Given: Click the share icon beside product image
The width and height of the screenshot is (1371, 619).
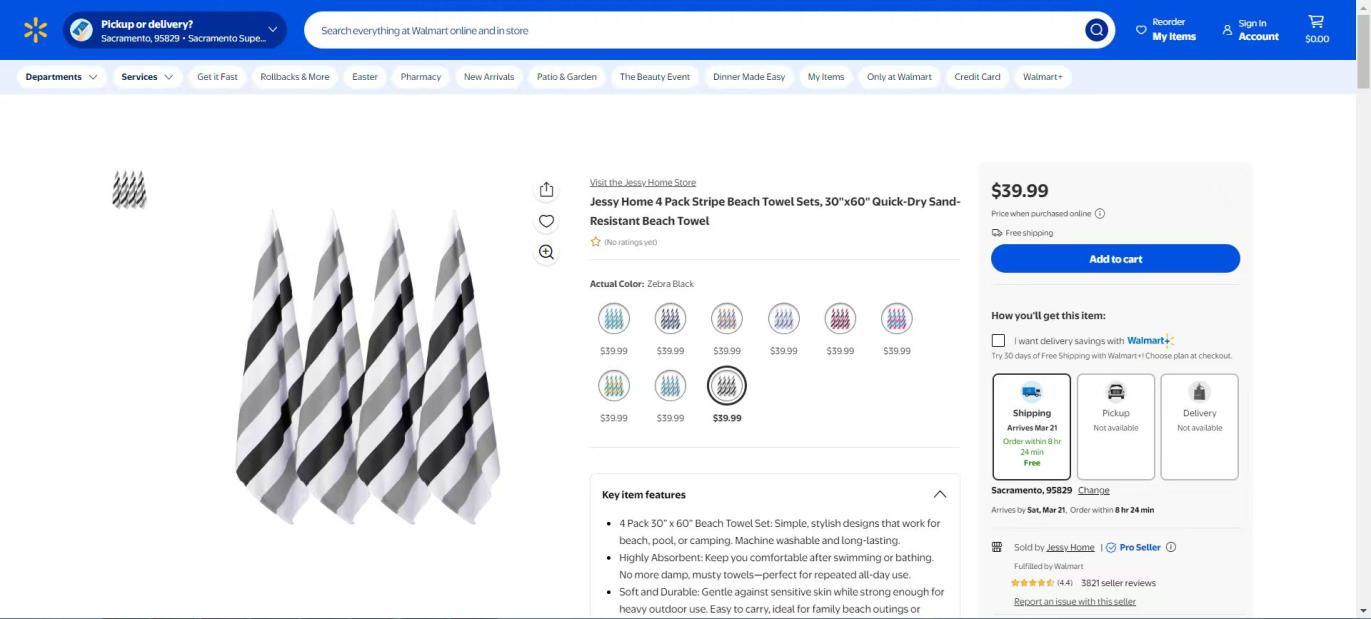Looking at the screenshot, I should (546, 190).
